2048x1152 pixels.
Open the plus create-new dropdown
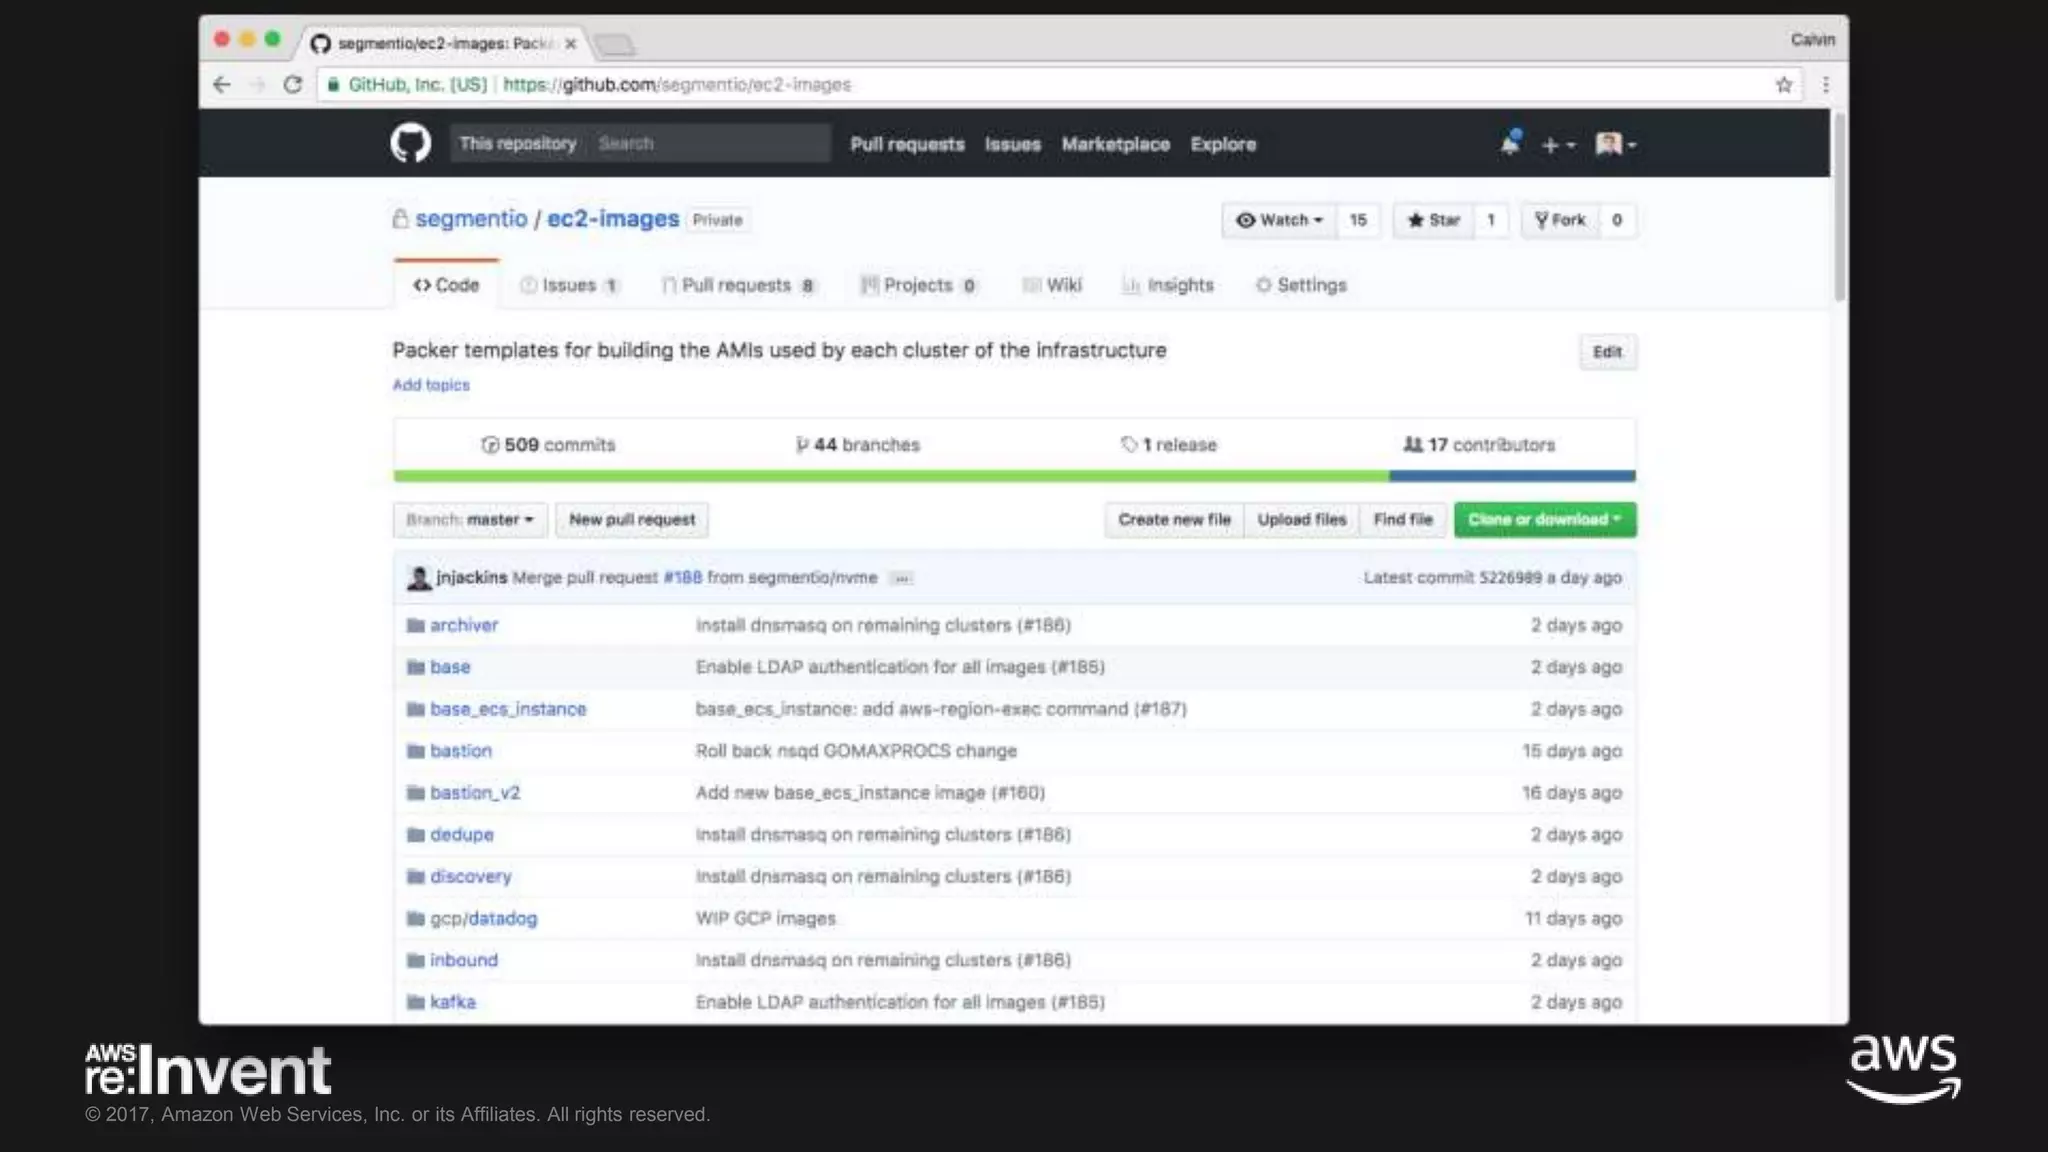coord(1557,145)
